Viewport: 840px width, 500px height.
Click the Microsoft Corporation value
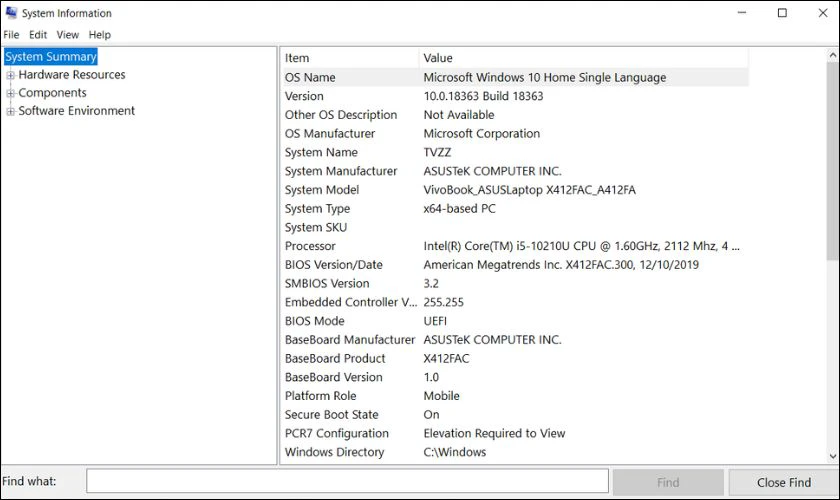coord(482,133)
